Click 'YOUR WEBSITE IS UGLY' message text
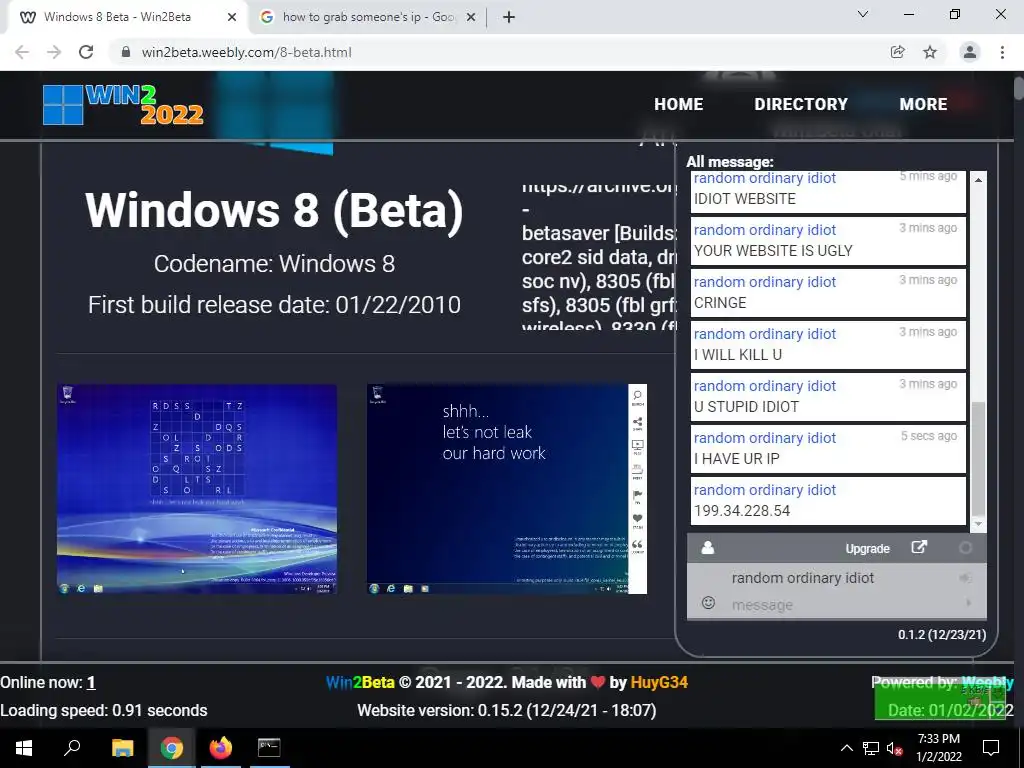The image size is (1024, 768). [773, 251]
